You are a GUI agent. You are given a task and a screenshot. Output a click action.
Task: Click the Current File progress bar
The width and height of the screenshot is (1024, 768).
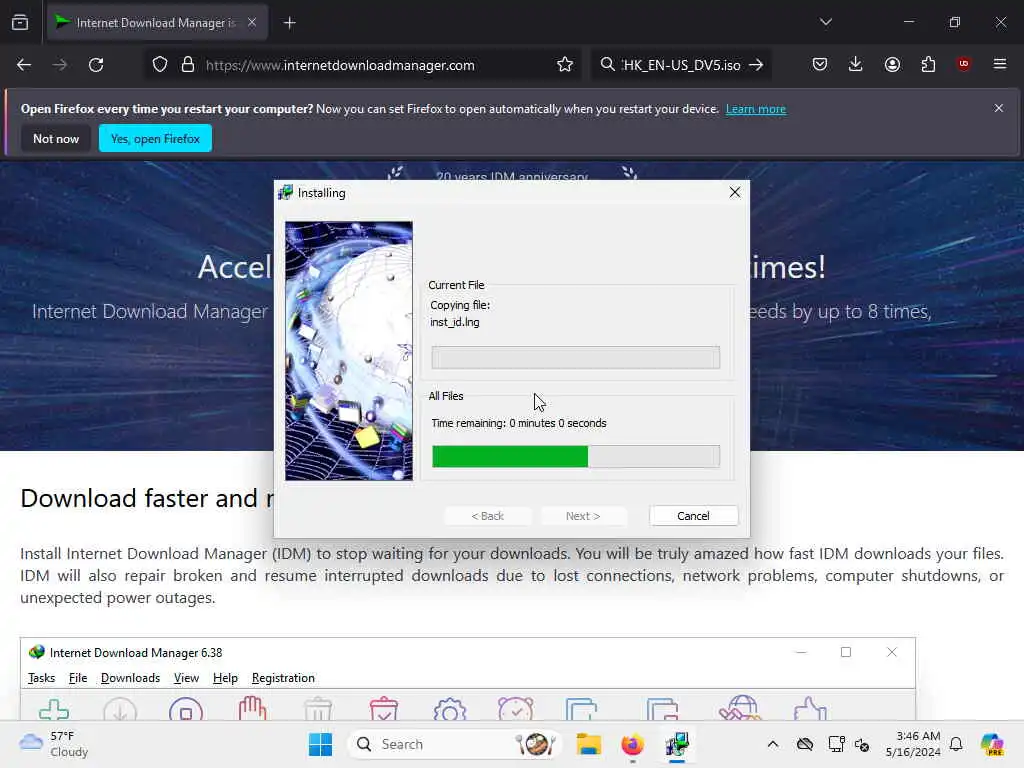pyautogui.click(x=576, y=357)
